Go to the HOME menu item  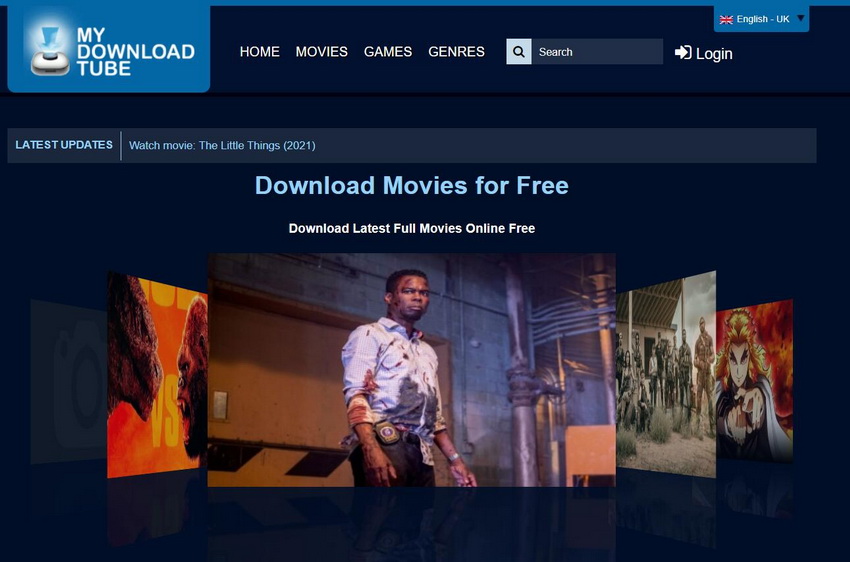click(x=260, y=52)
